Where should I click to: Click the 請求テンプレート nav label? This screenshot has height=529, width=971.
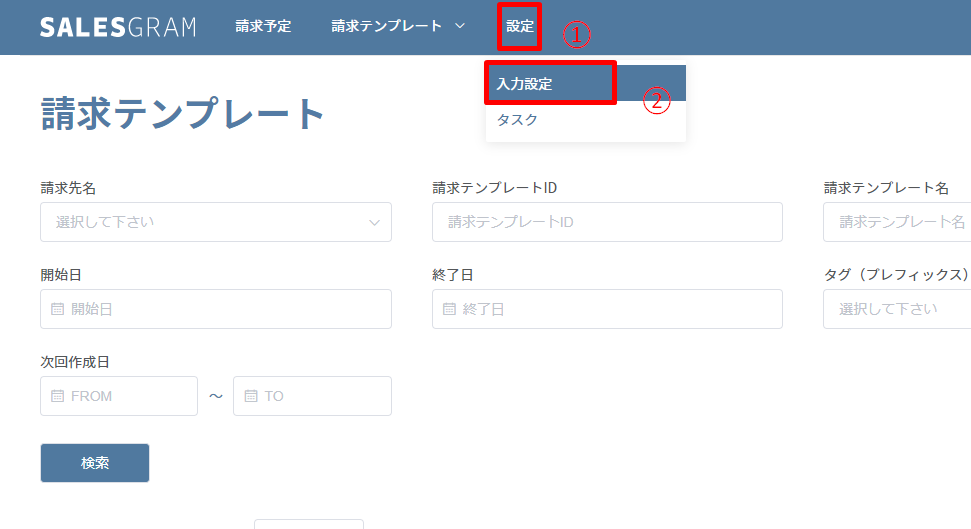(x=386, y=26)
